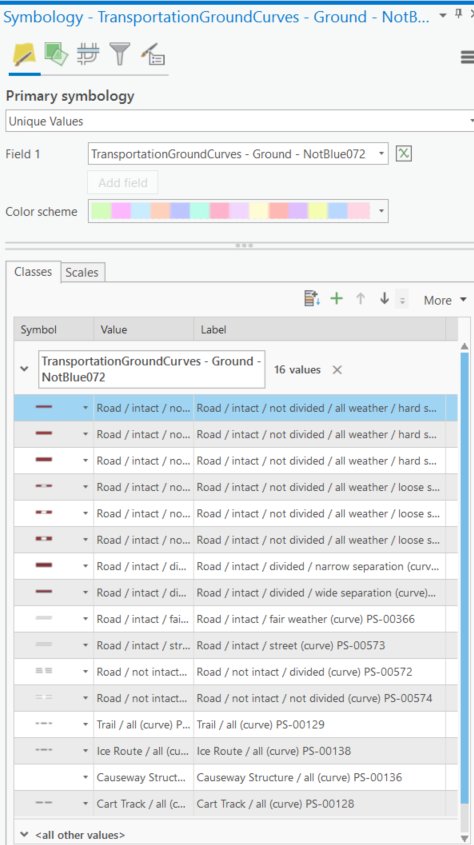Click the Label column header
The image size is (474, 845).
[x=319, y=330]
